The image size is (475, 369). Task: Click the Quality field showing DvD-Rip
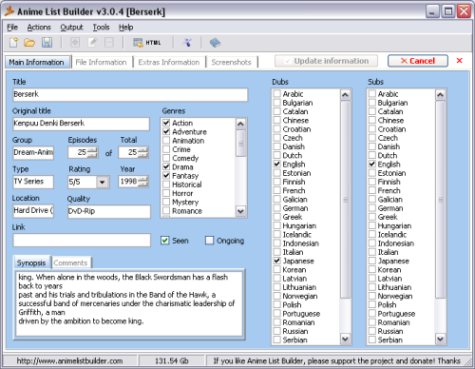coord(109,211)
